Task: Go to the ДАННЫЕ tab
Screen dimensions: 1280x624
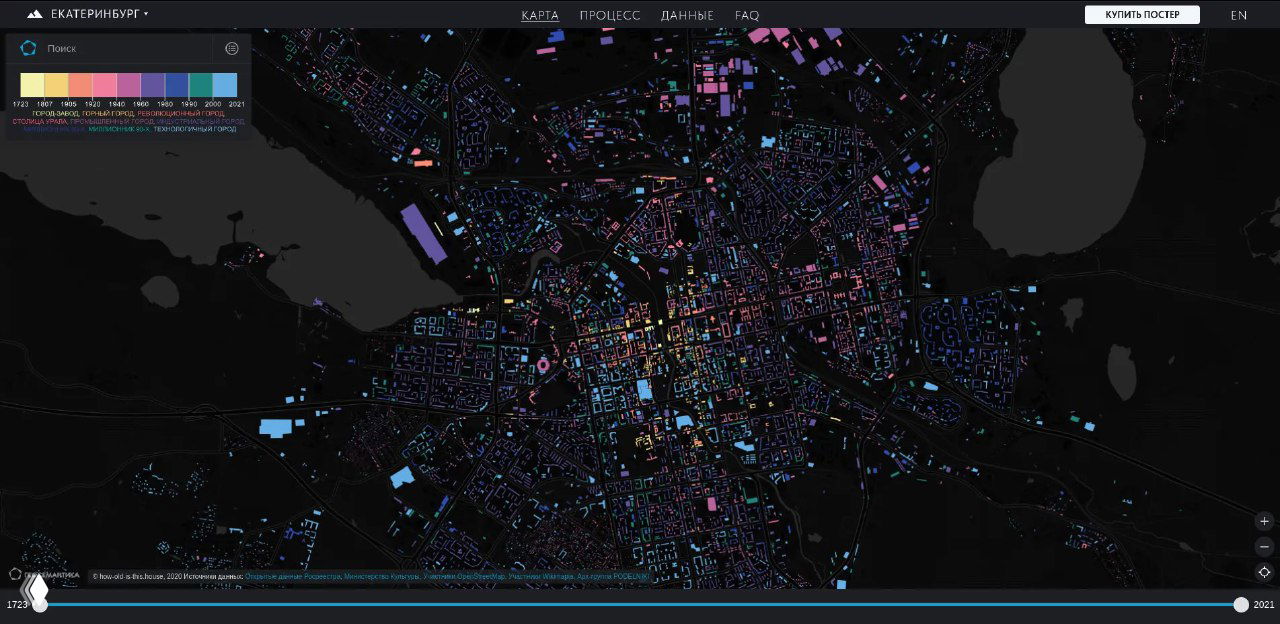Action: [687, 15]
